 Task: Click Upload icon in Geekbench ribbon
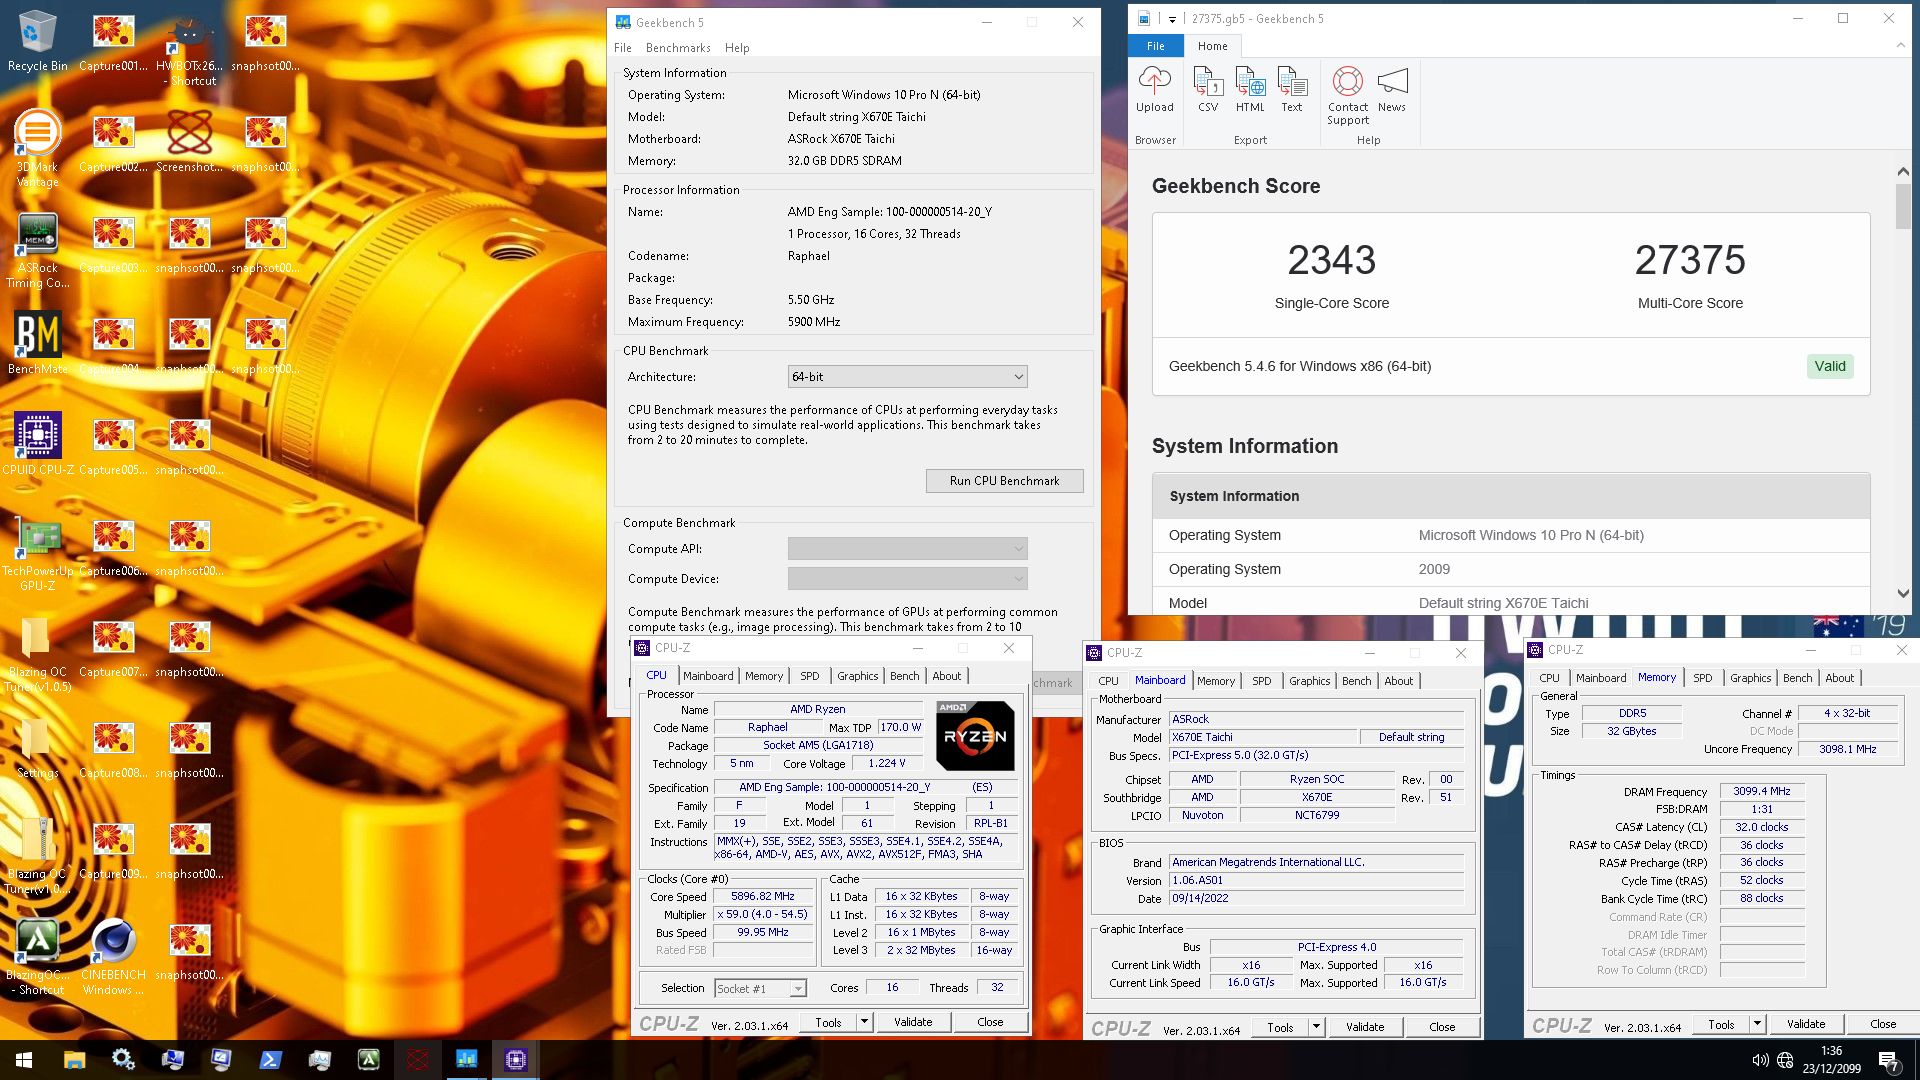[x=1154, y=89]
